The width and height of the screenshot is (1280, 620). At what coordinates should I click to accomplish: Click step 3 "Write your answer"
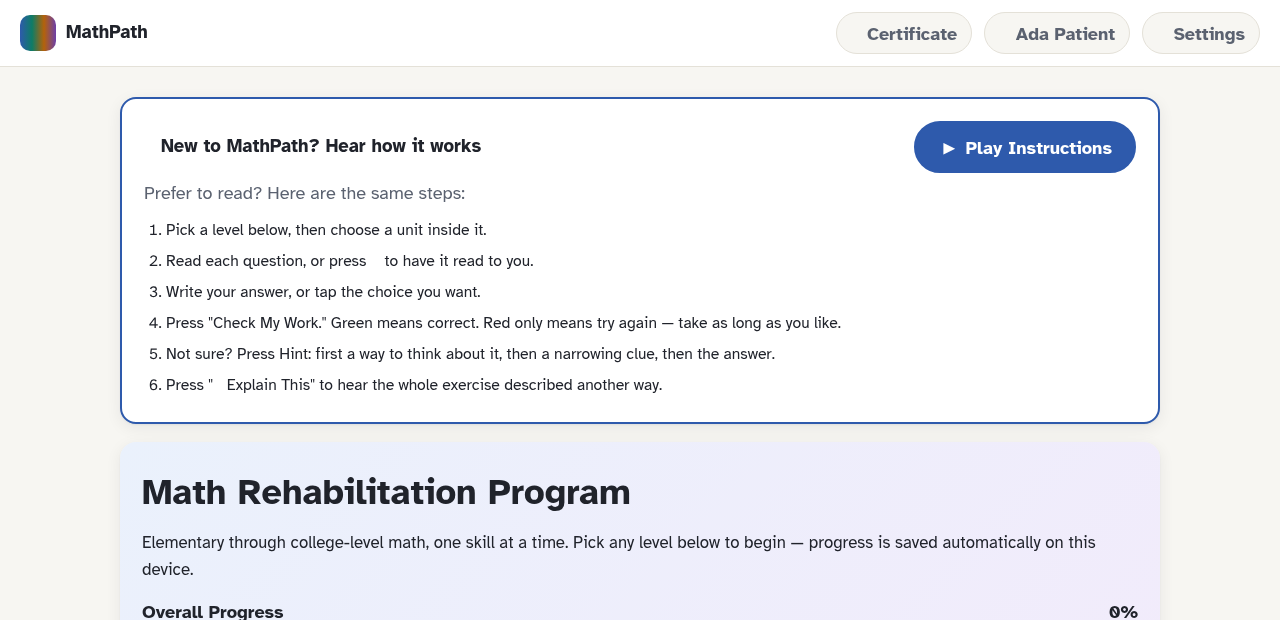tap(323, 292)
